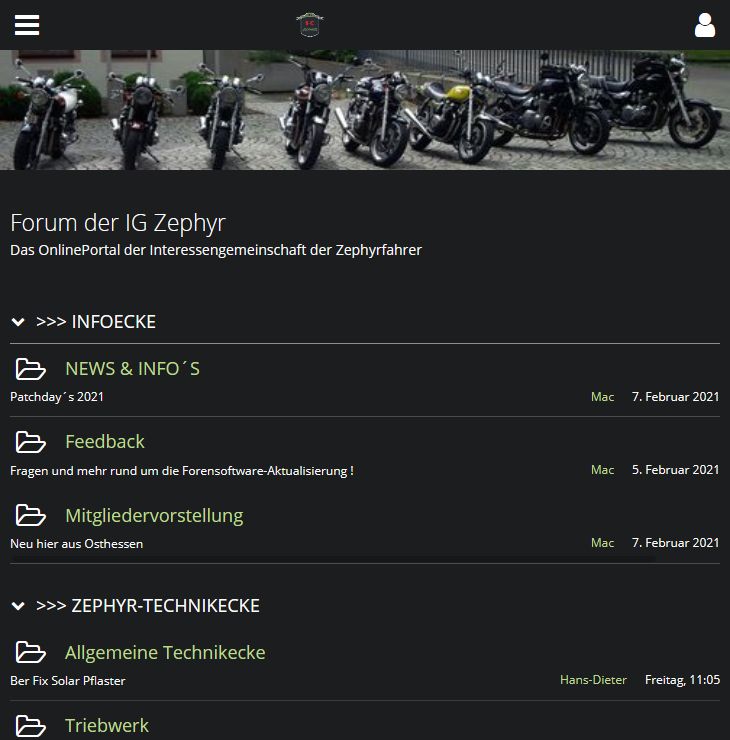Open the Ber Fix Solar Pflaster thread
Image resolution: width=730 pixels, height=740 pixels.
[x=67, y=681]
